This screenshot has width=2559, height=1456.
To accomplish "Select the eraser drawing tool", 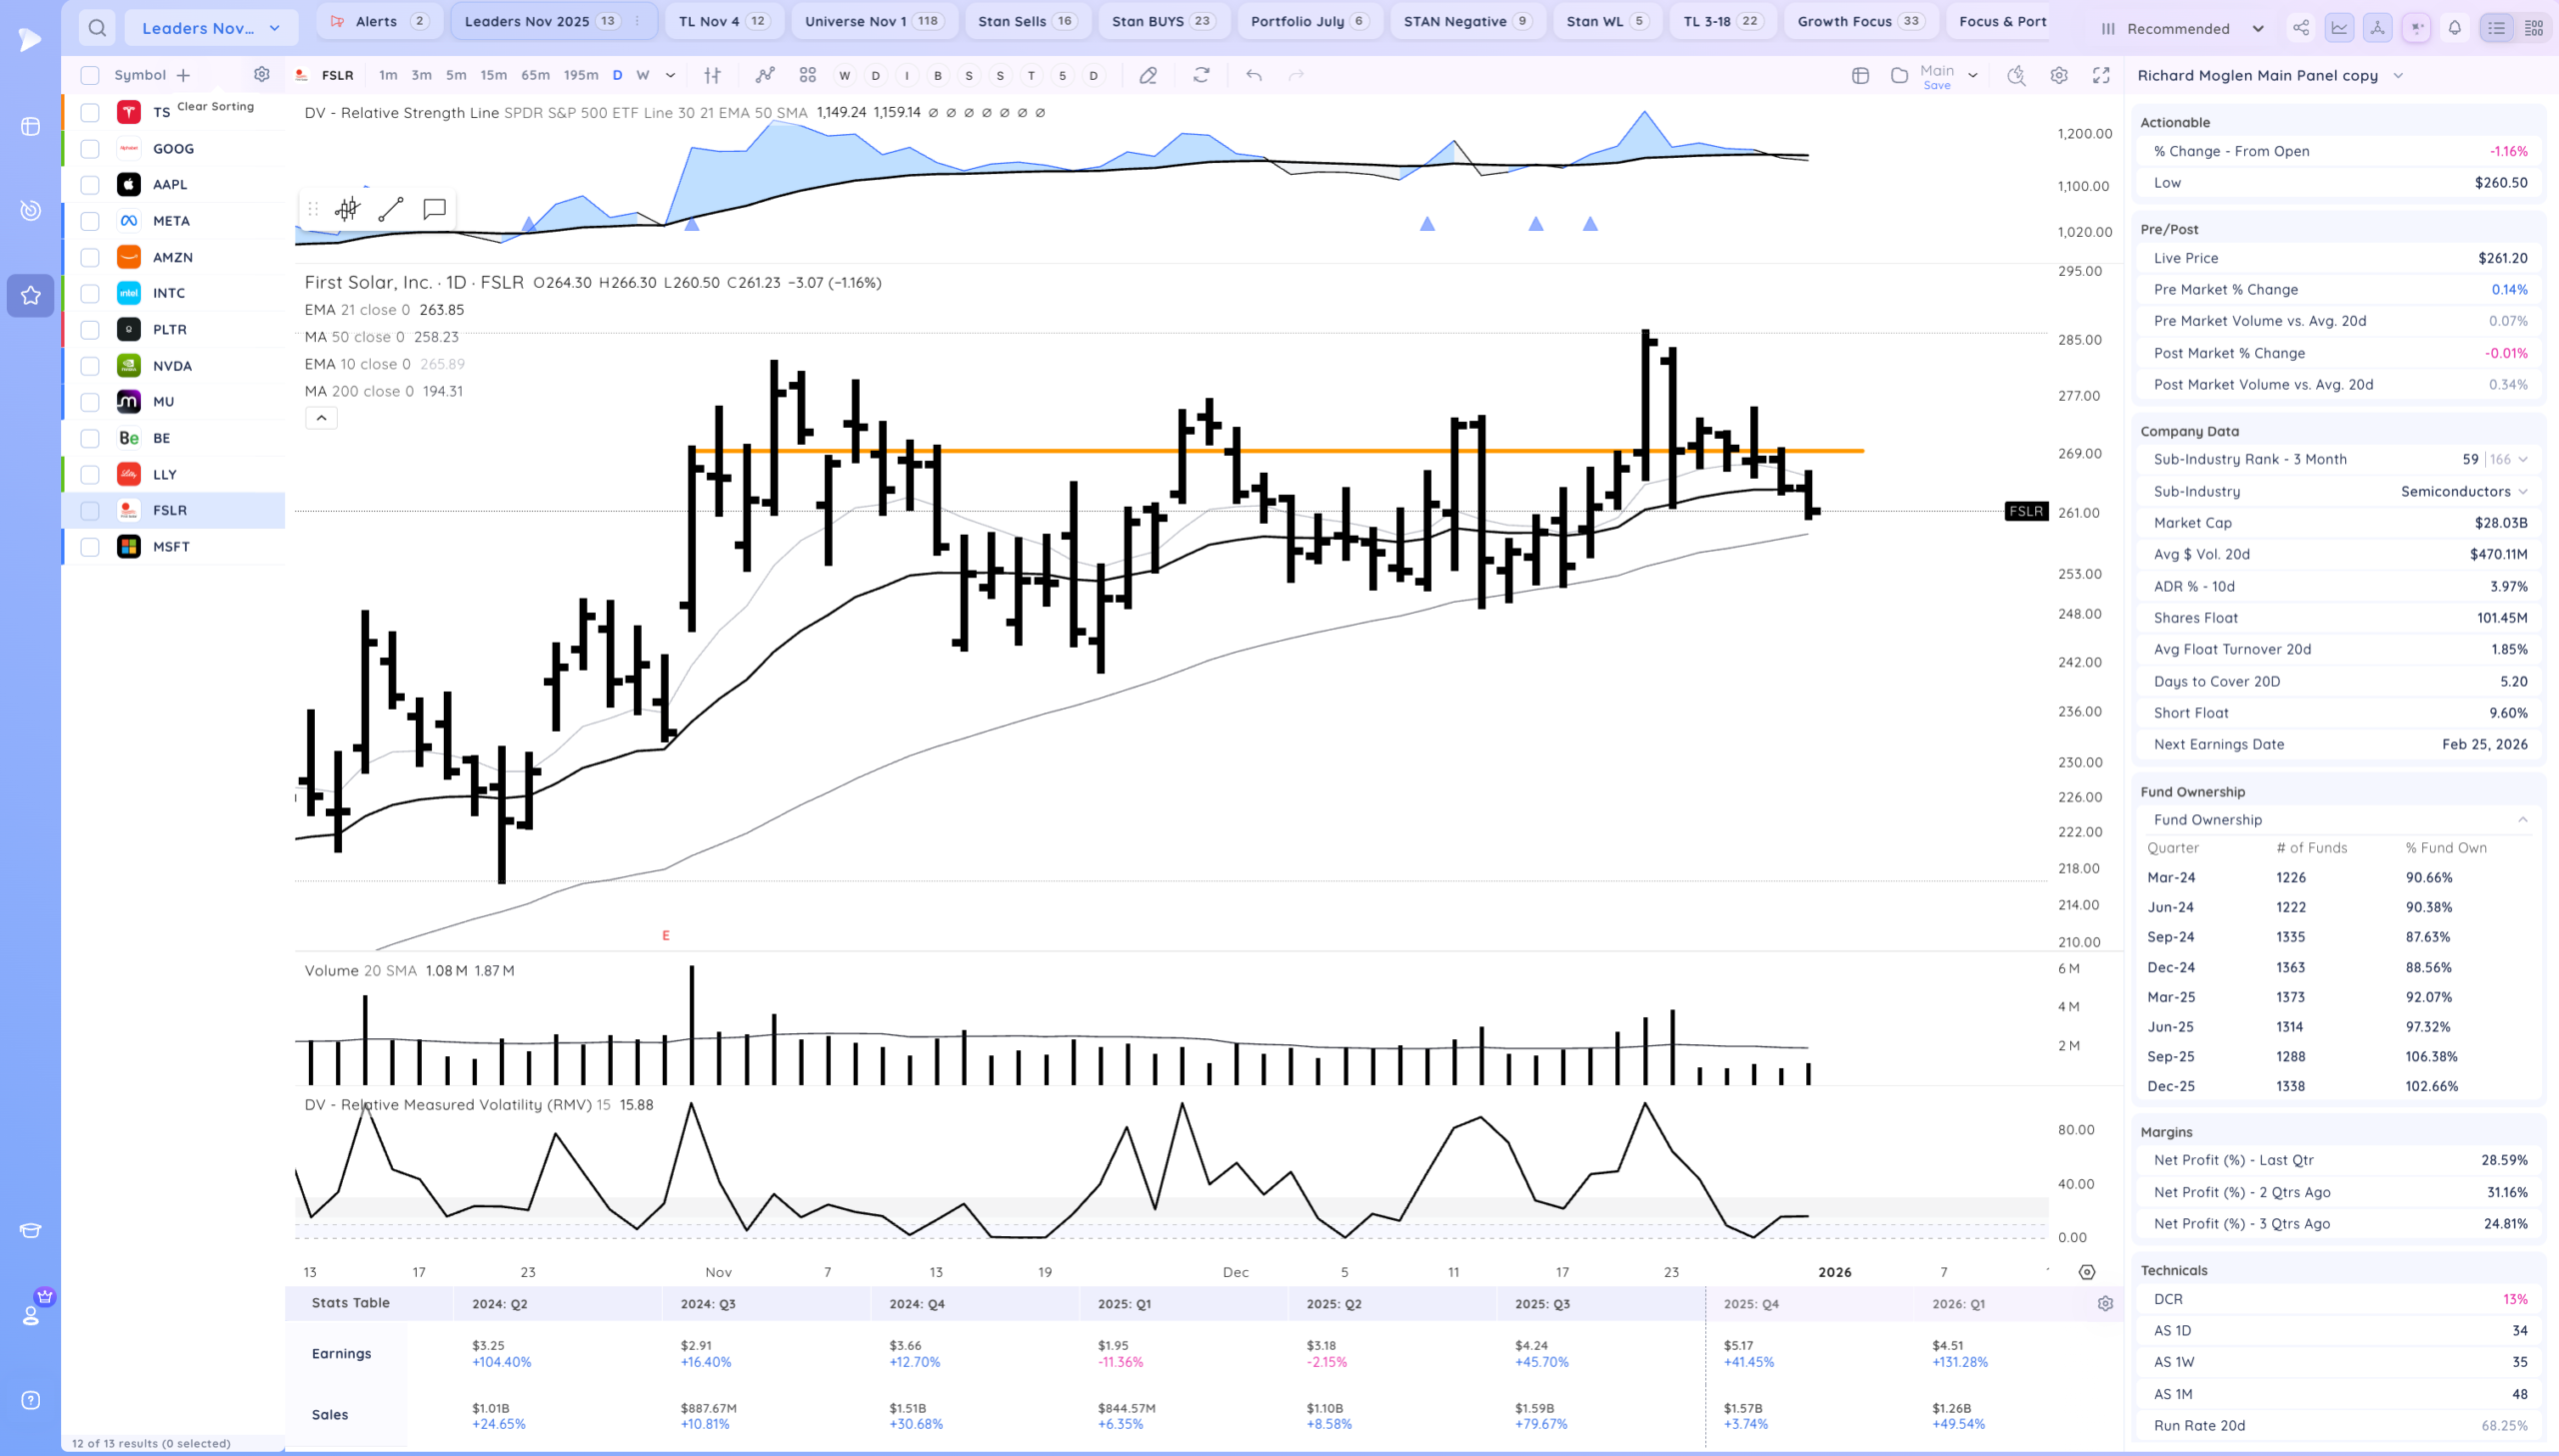I will click(1148, 75).
